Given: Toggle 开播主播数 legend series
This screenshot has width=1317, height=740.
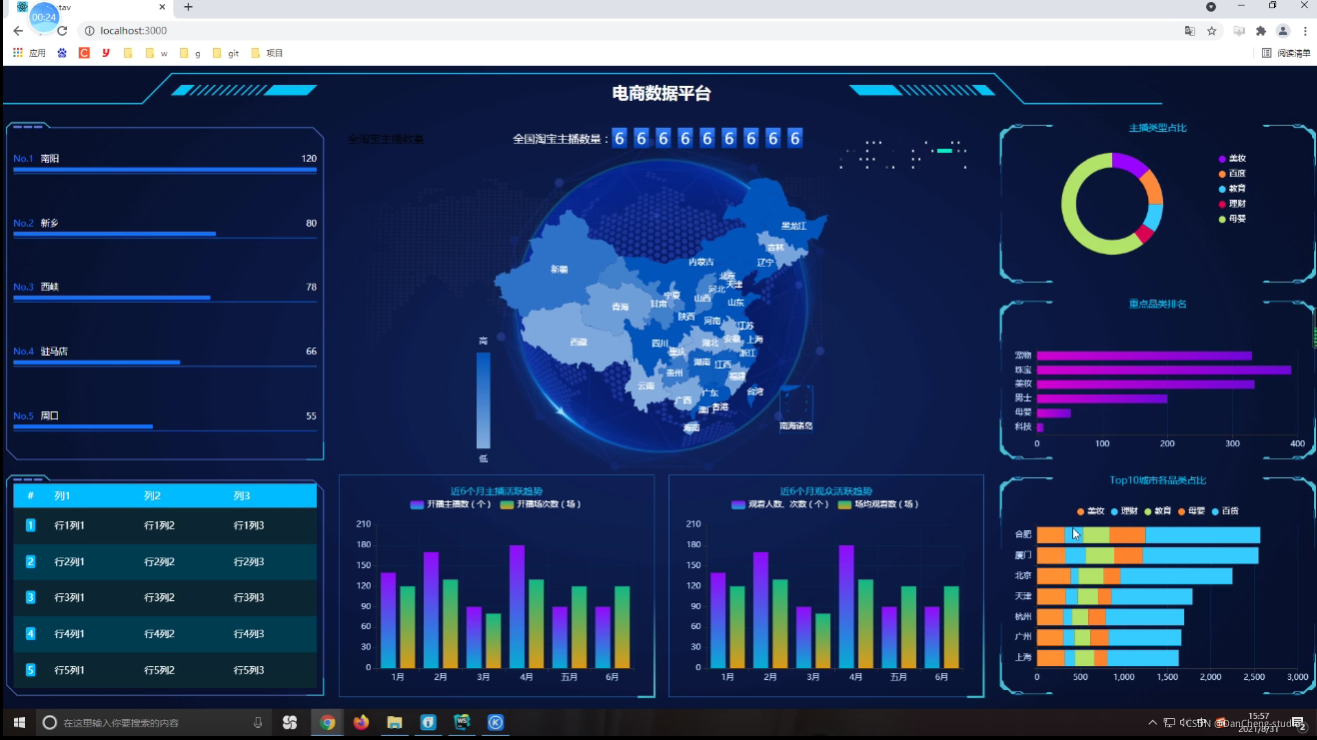Looking at the screenshot, I should pos(450,504).
